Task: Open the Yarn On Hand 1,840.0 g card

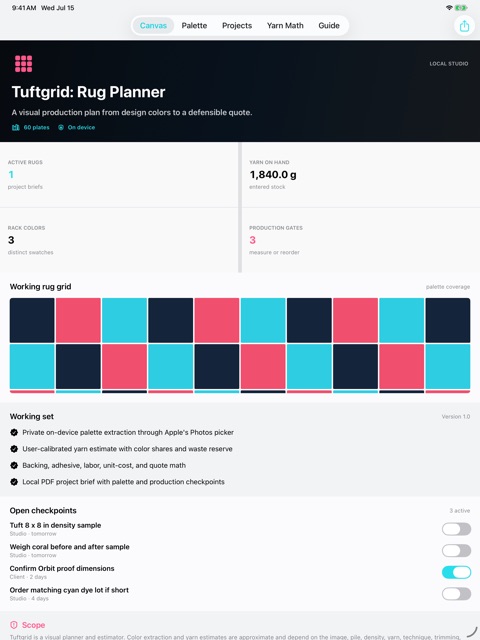Action: tap(361, 175)
